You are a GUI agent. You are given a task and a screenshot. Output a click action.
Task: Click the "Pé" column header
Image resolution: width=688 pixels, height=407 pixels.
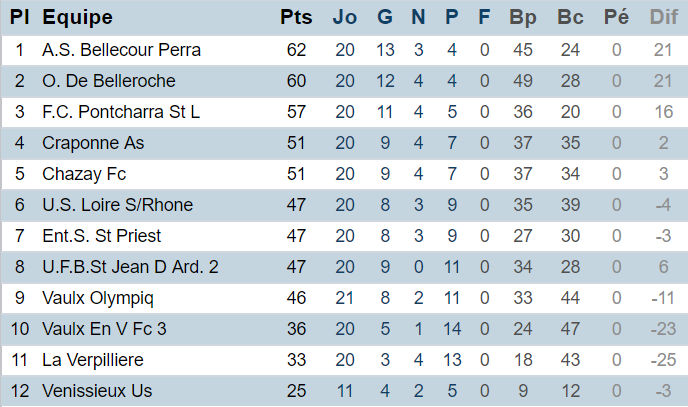(617, 17)
